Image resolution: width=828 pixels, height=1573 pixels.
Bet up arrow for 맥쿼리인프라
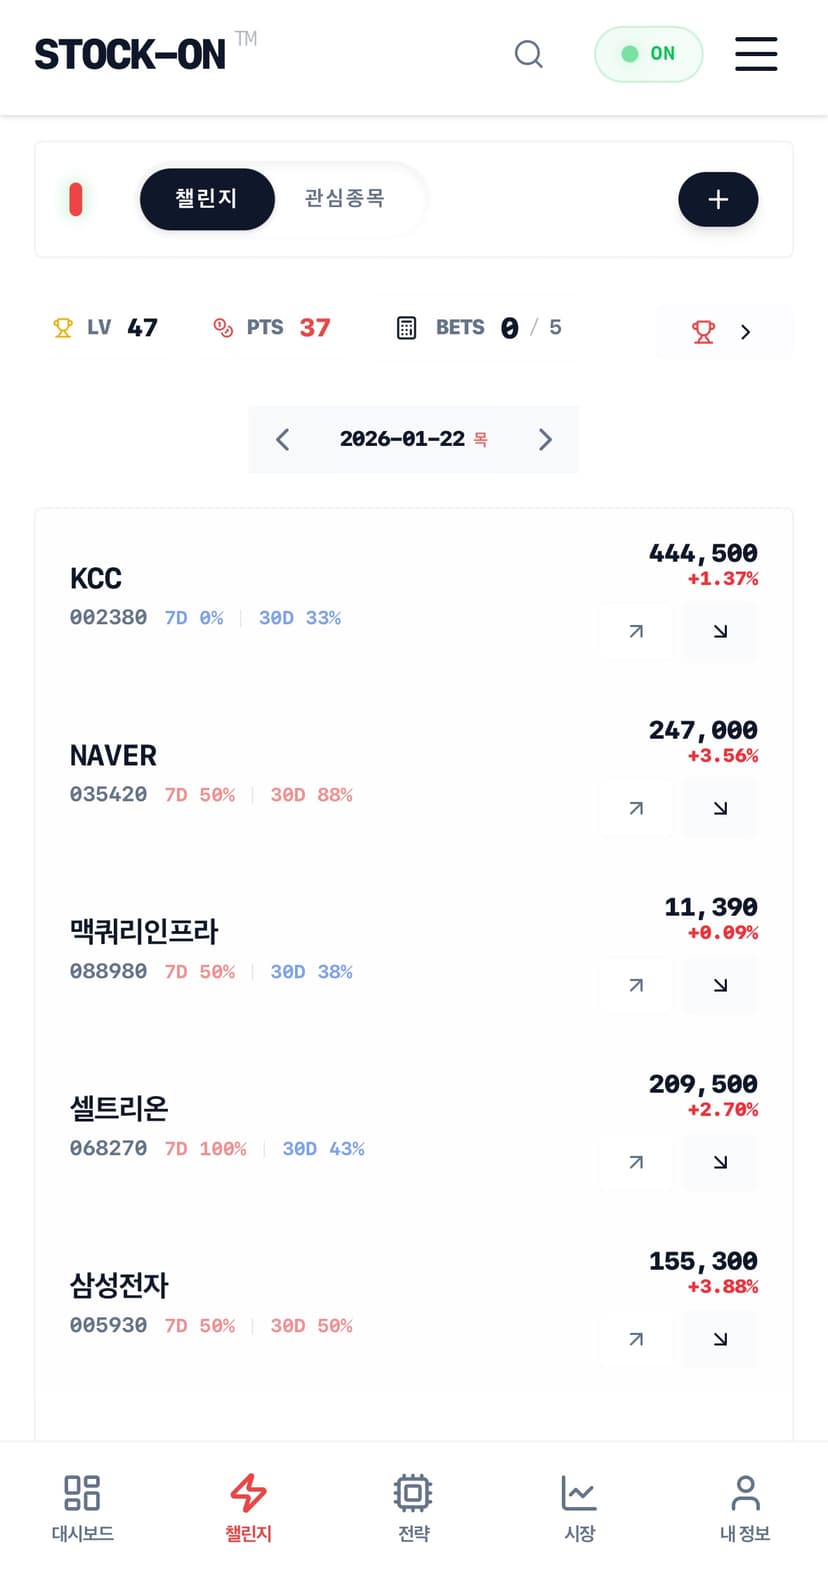click(636, 985)
